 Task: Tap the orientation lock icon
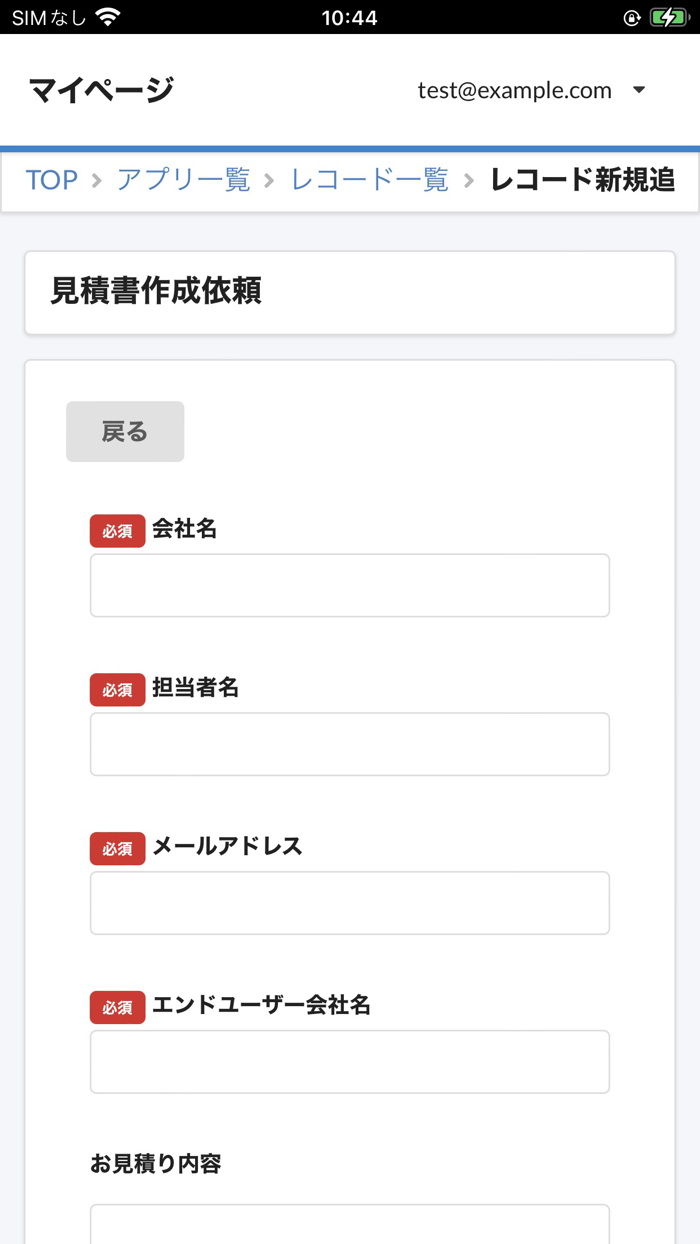(x=631, y=17)
